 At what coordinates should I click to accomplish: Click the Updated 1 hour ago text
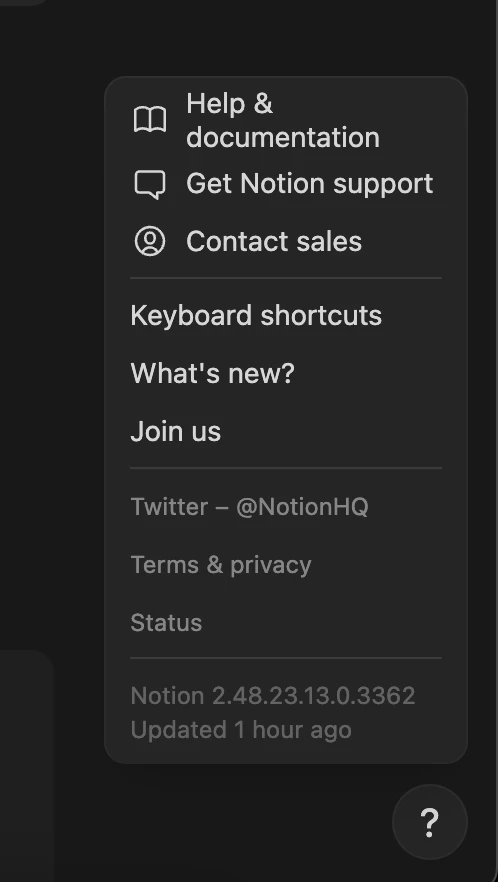tap(241, 730)
